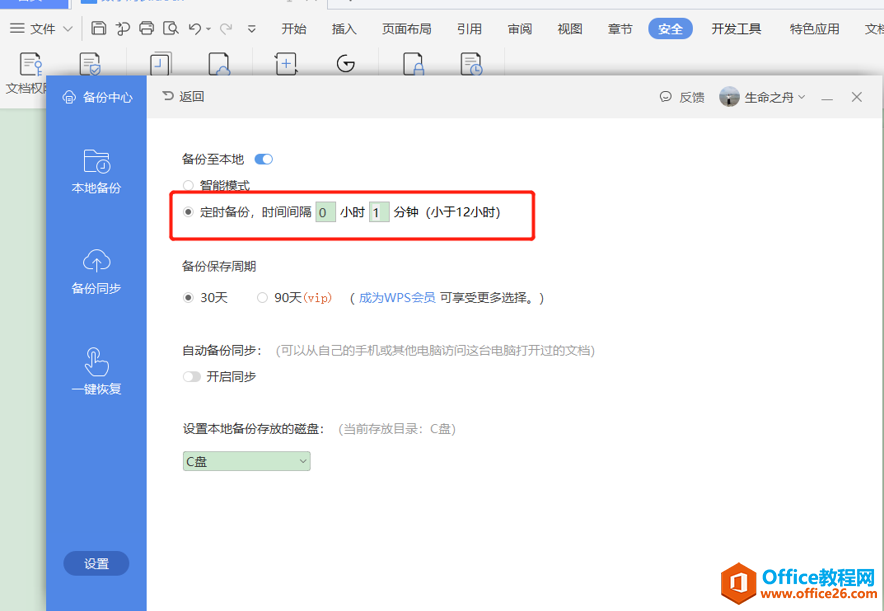Viewport: 884px width, 611px height.
Task: Open the 备份同步 cloud sync section
Action: tap(96, 271)
